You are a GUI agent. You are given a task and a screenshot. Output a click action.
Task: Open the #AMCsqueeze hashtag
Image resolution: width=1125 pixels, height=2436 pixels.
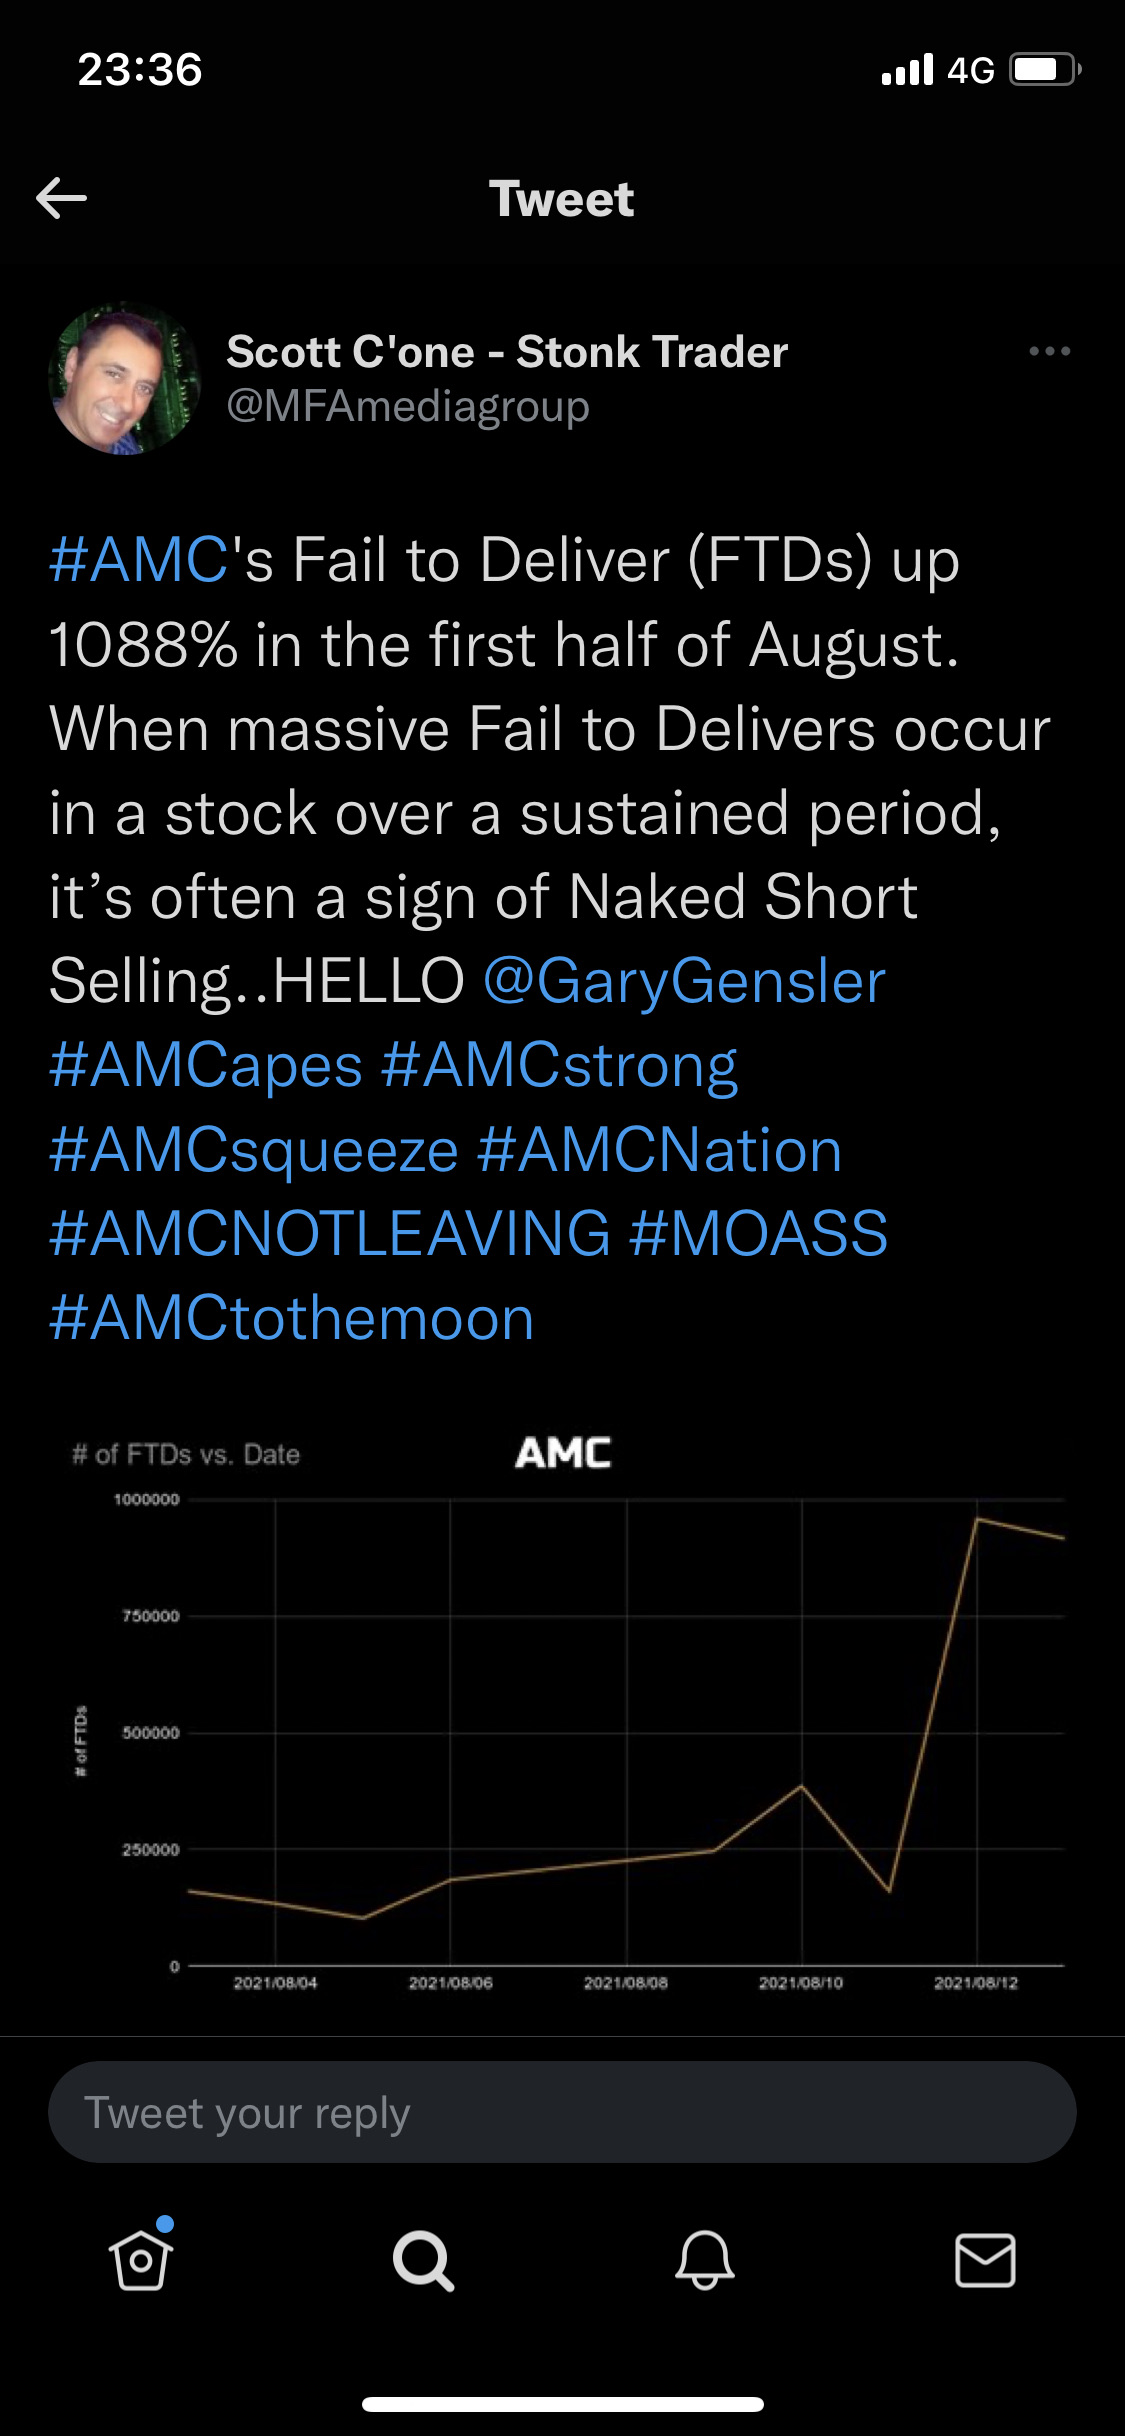254,1150
